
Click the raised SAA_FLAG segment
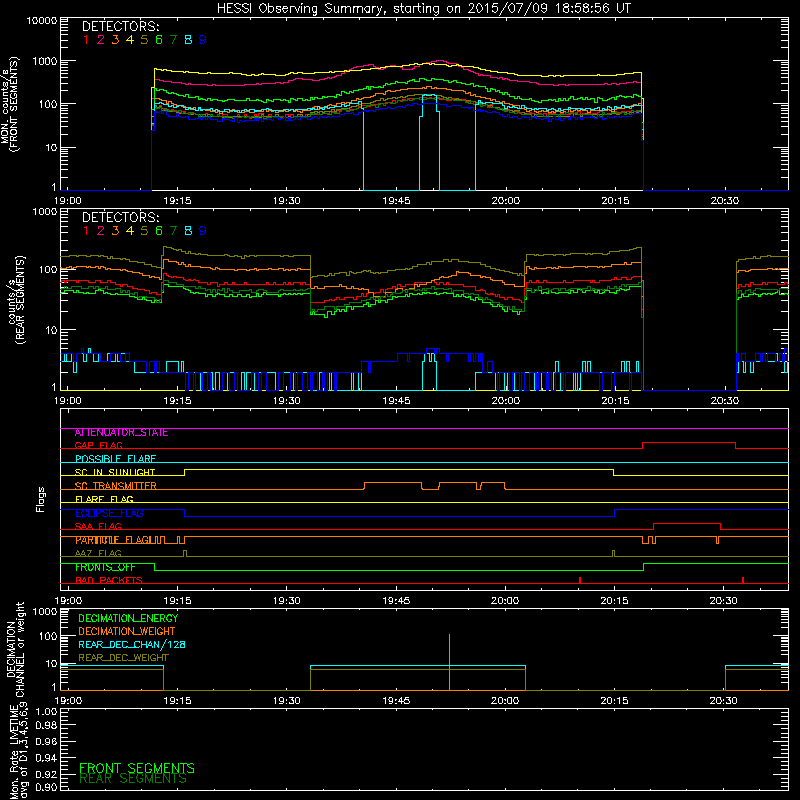(x=687, y=524)
